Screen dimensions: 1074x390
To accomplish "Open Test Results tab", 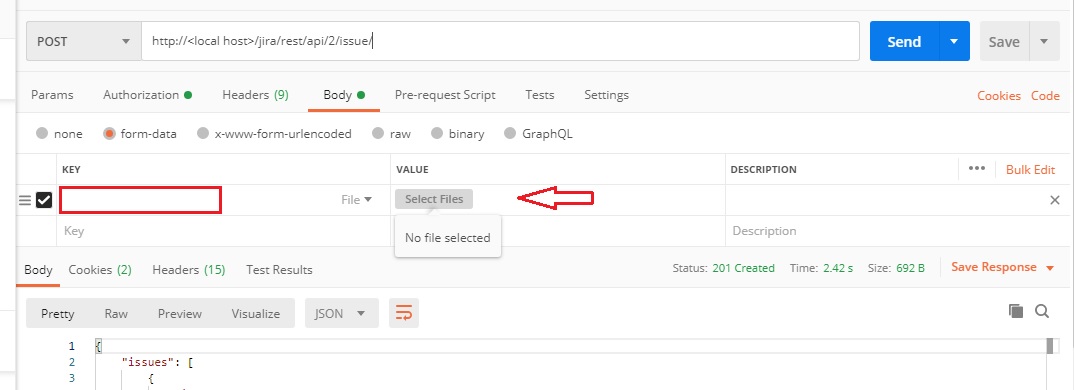I will pyautogui.click(x=279, y=270).
